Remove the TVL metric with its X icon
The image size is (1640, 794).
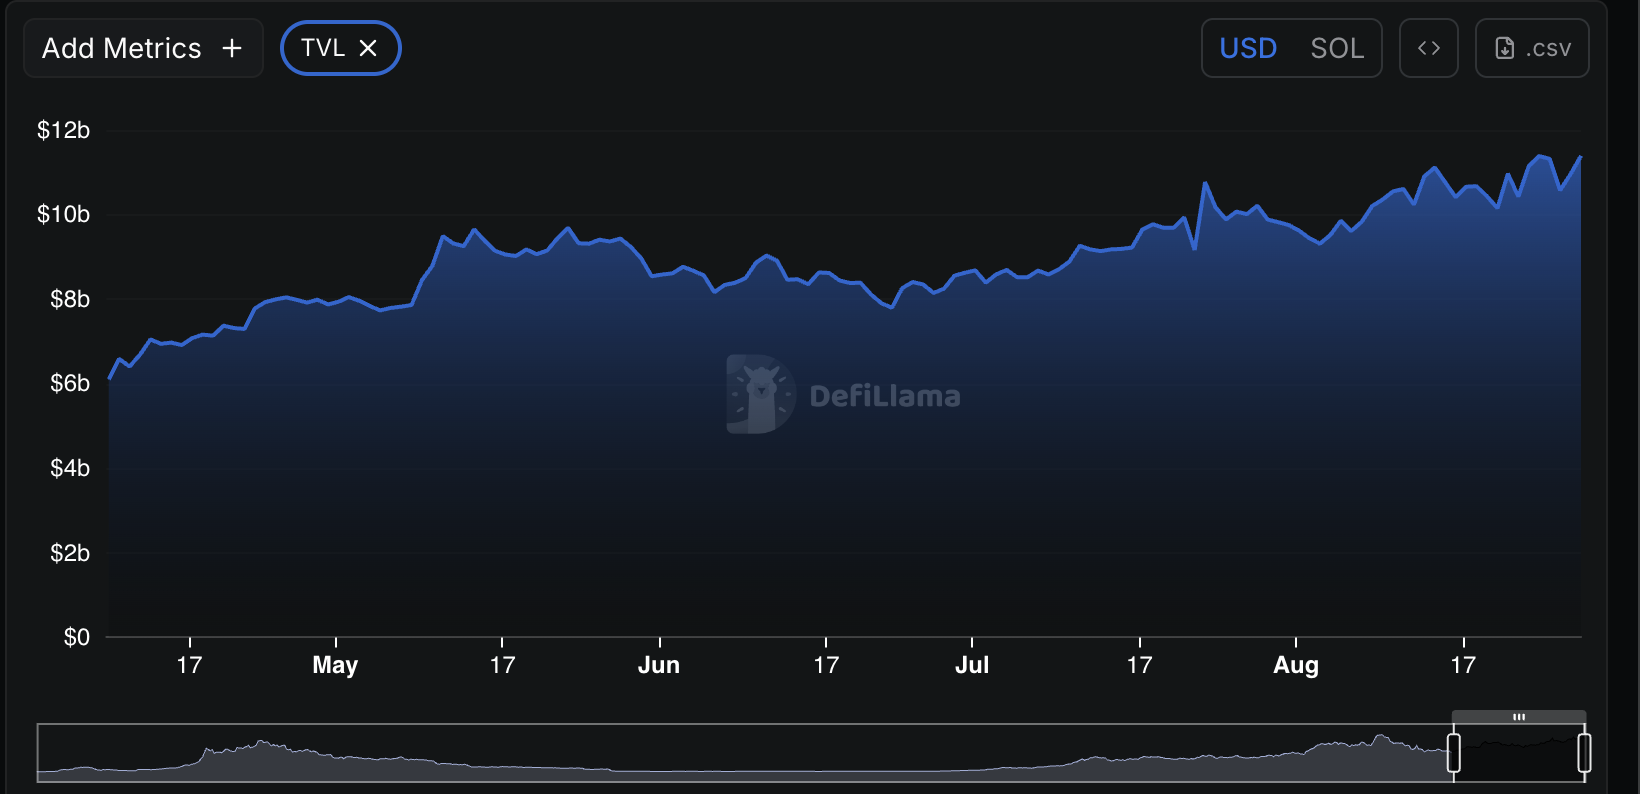pyautogui.click(x=368, y=48)
